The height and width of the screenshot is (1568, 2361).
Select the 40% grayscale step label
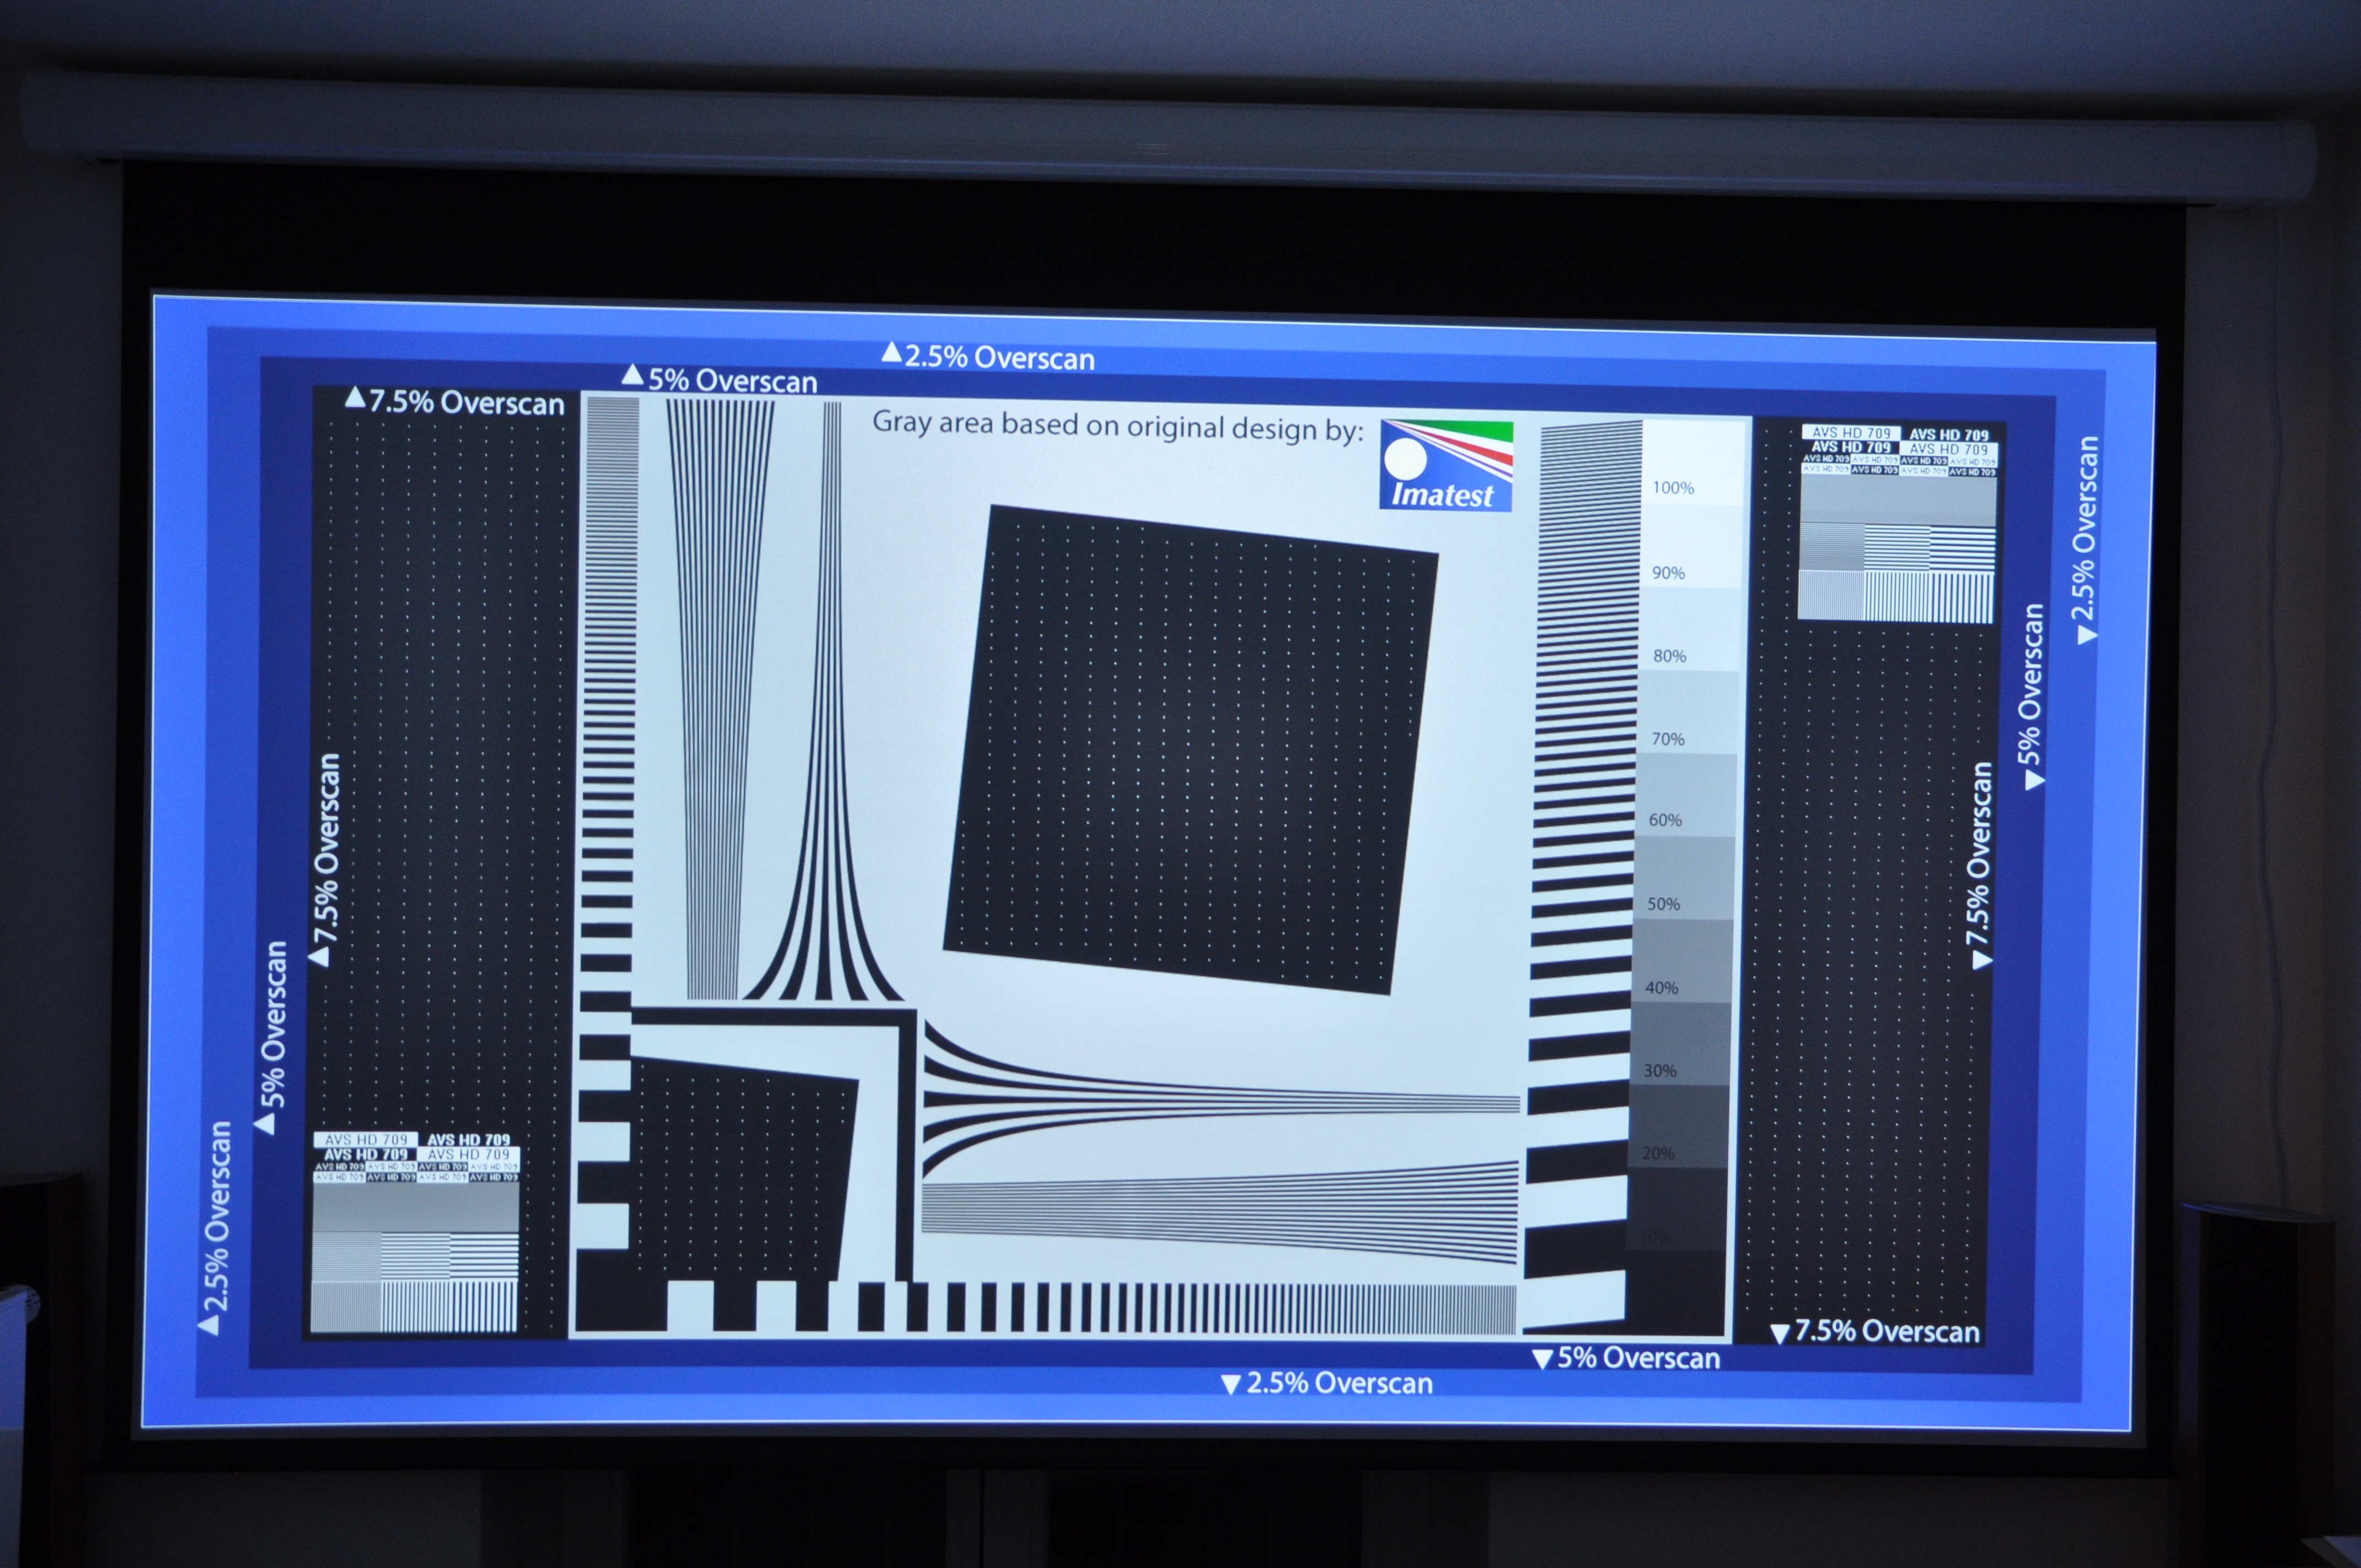click(1661, 988)
